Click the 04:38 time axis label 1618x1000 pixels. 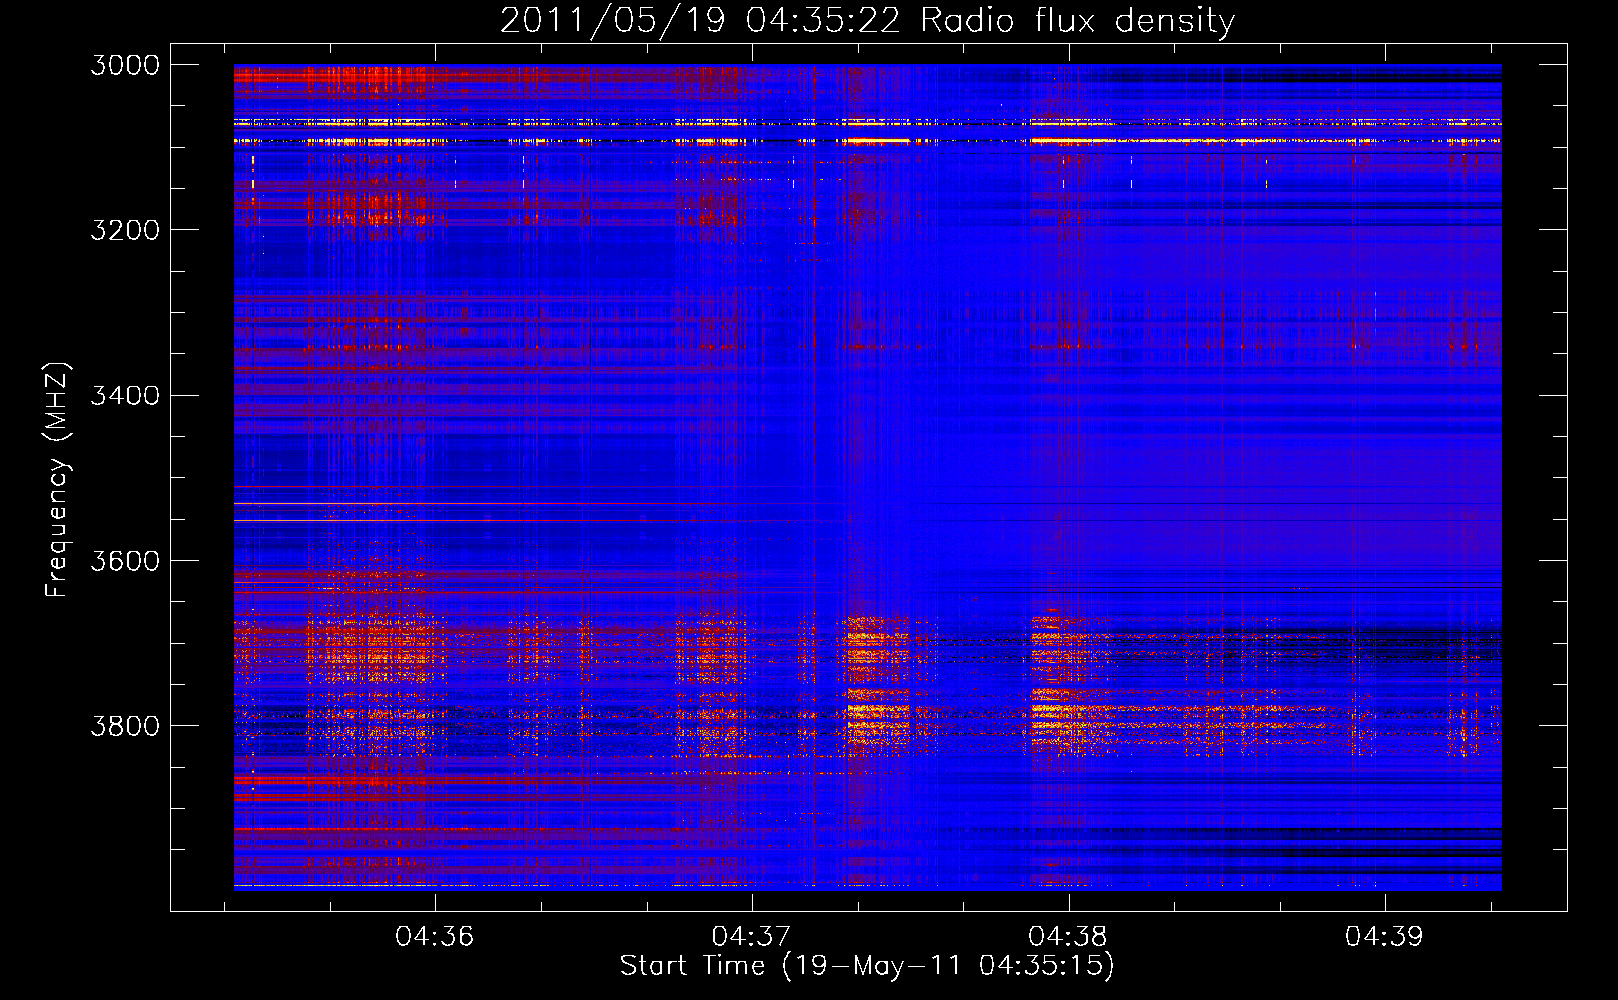(x=1068, y=937)
